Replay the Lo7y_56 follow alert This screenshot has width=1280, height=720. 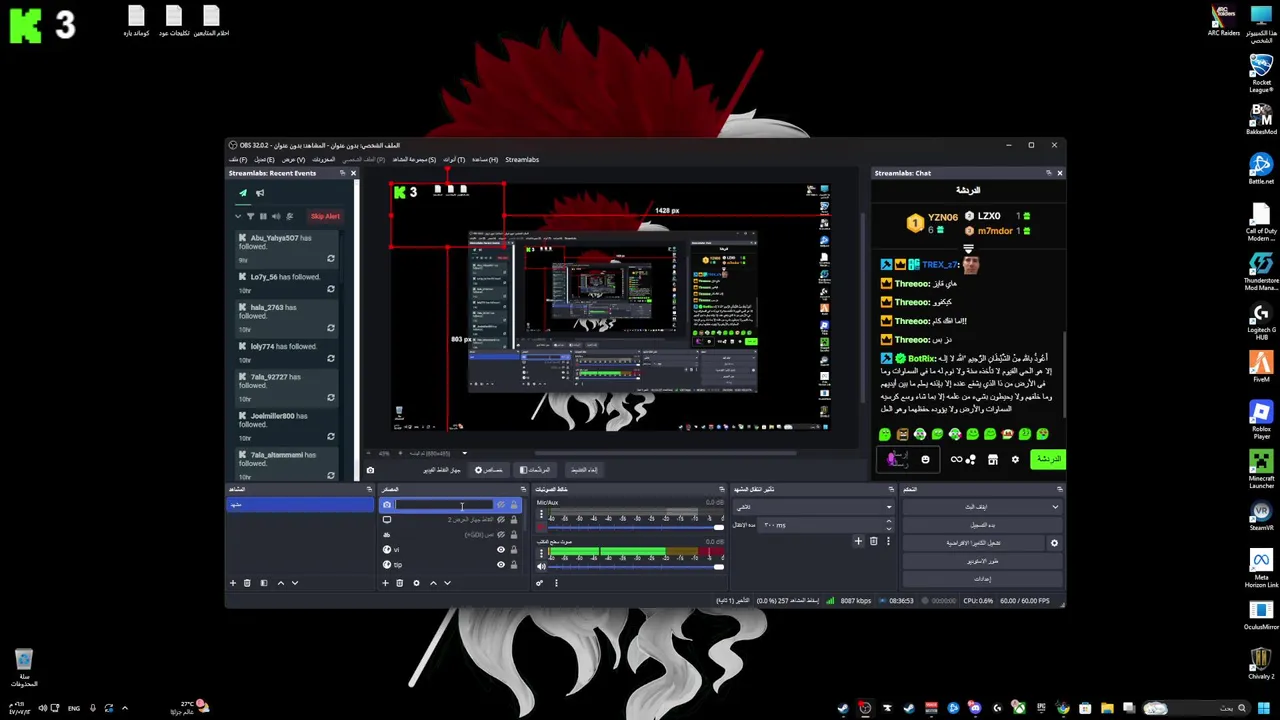click(331, 290)
